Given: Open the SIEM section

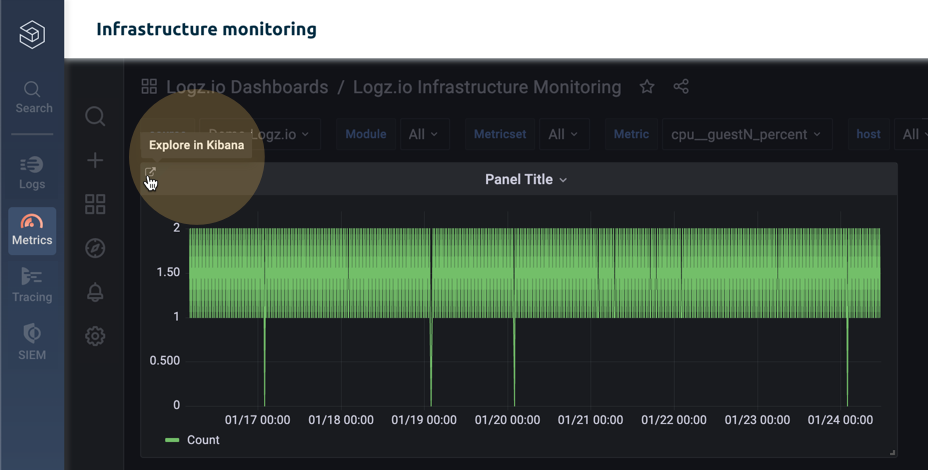Looking at the screenshot, I should [x=32, y=341].
